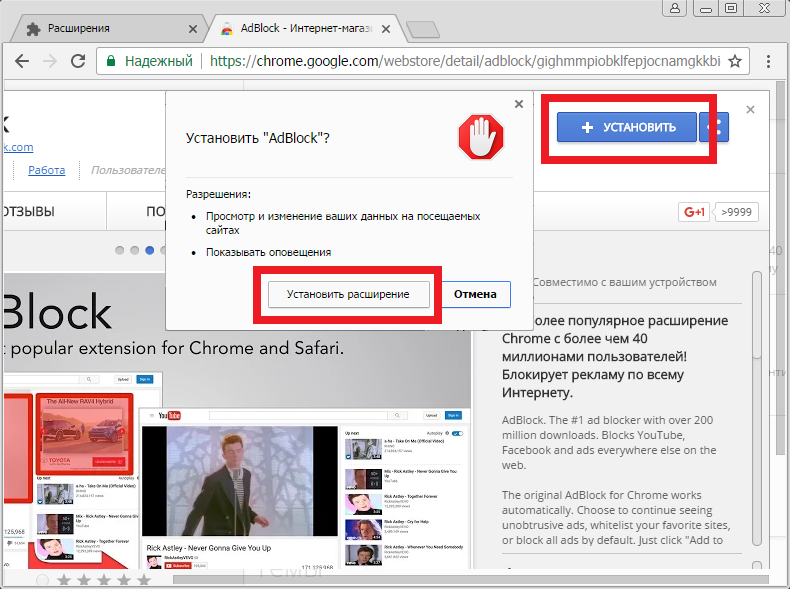This screenshot has height=589, width=790.
Task: Open the developer website link ending in .com
Action: pyautogui.click(x=19, y=147)
